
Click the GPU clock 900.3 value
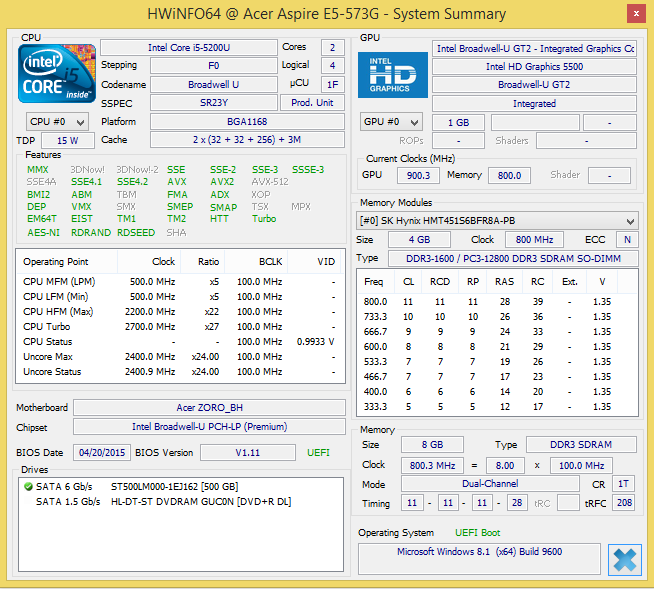[x=418, y=175]
